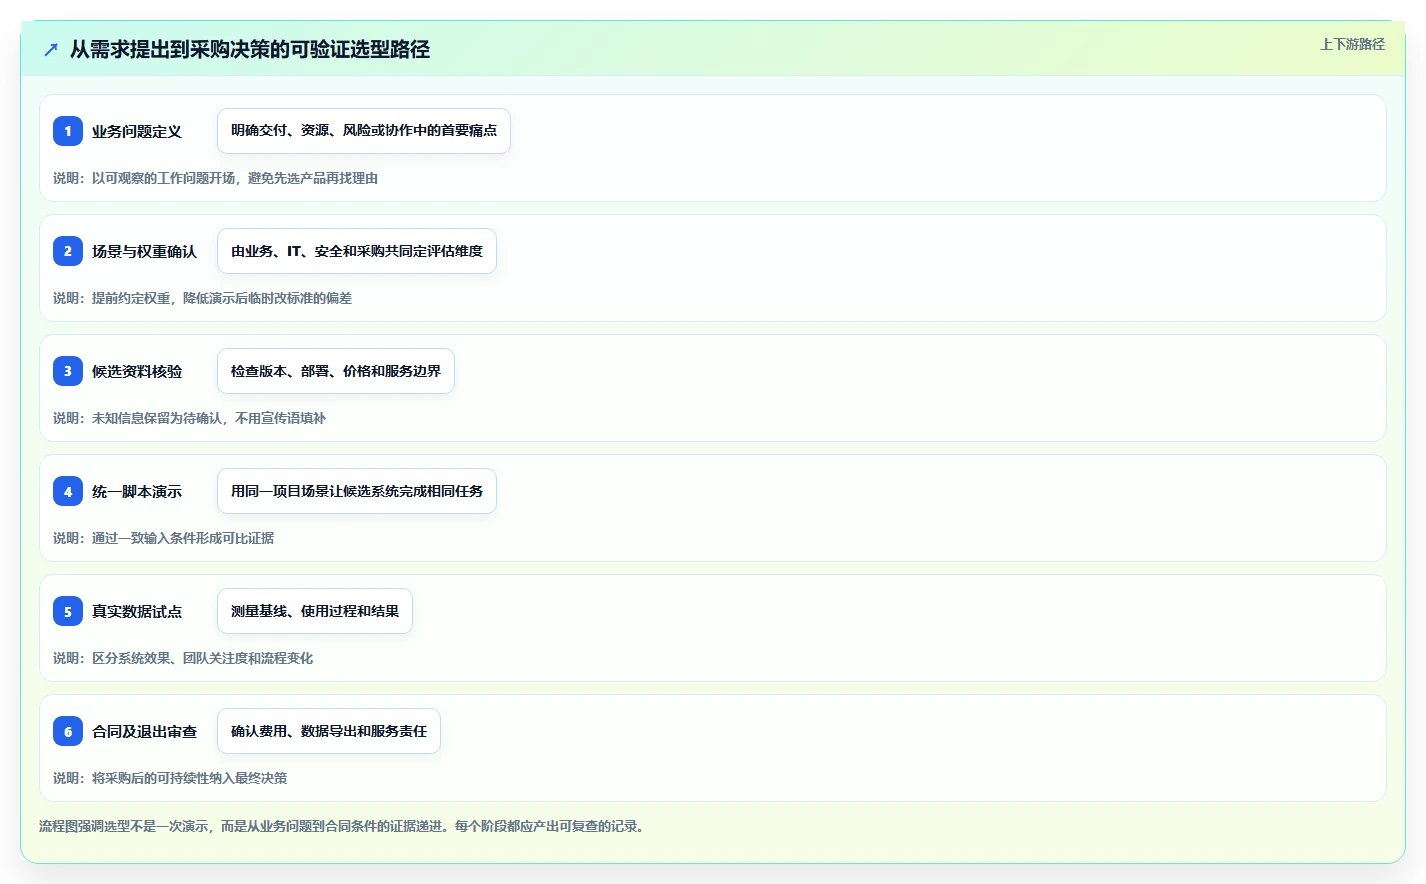Click the arrow icon beside the flowchart title
This screenshot has width=1426, height=884.
51,49
